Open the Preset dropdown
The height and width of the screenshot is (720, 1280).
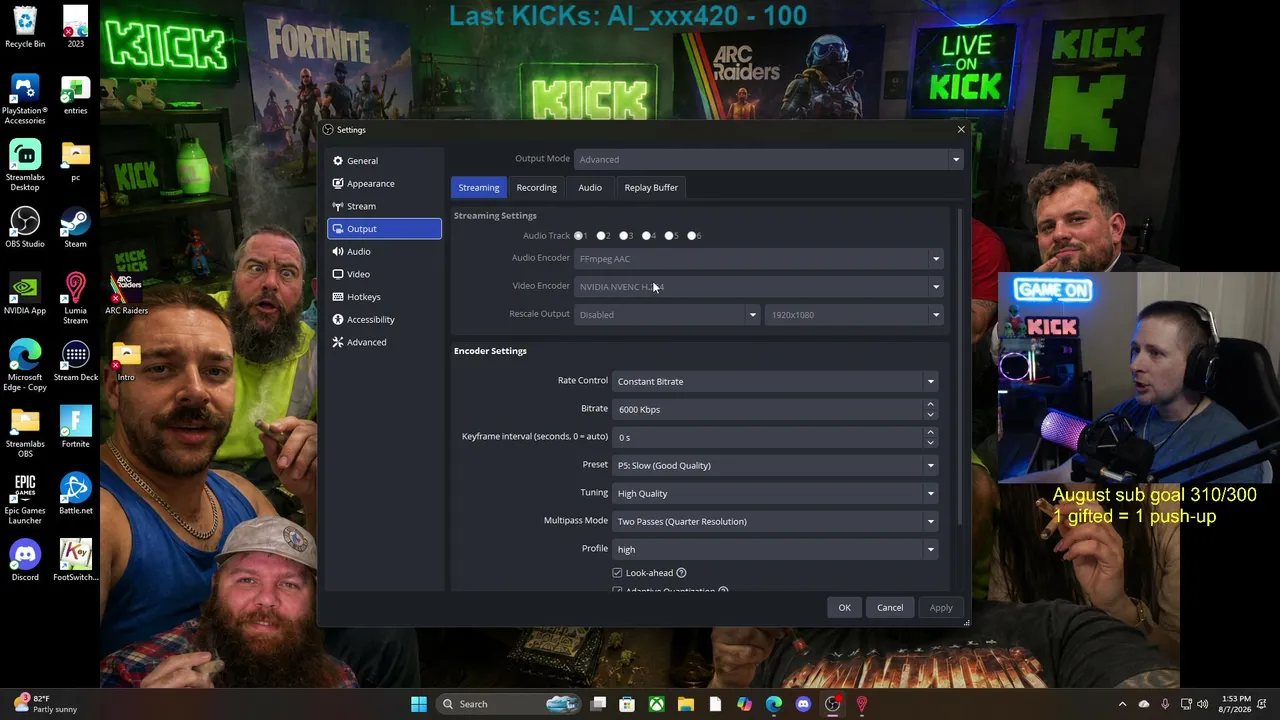[775, 465]
